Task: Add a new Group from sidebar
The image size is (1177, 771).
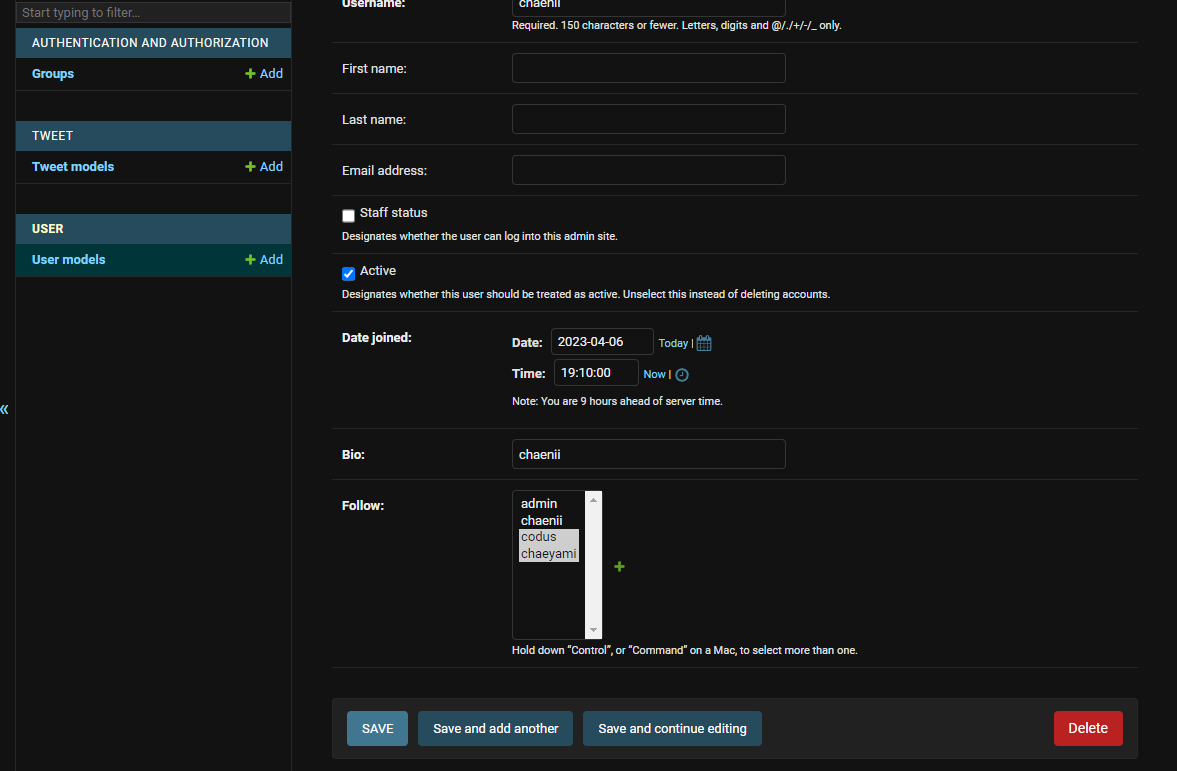Action: tap(263, 74)
